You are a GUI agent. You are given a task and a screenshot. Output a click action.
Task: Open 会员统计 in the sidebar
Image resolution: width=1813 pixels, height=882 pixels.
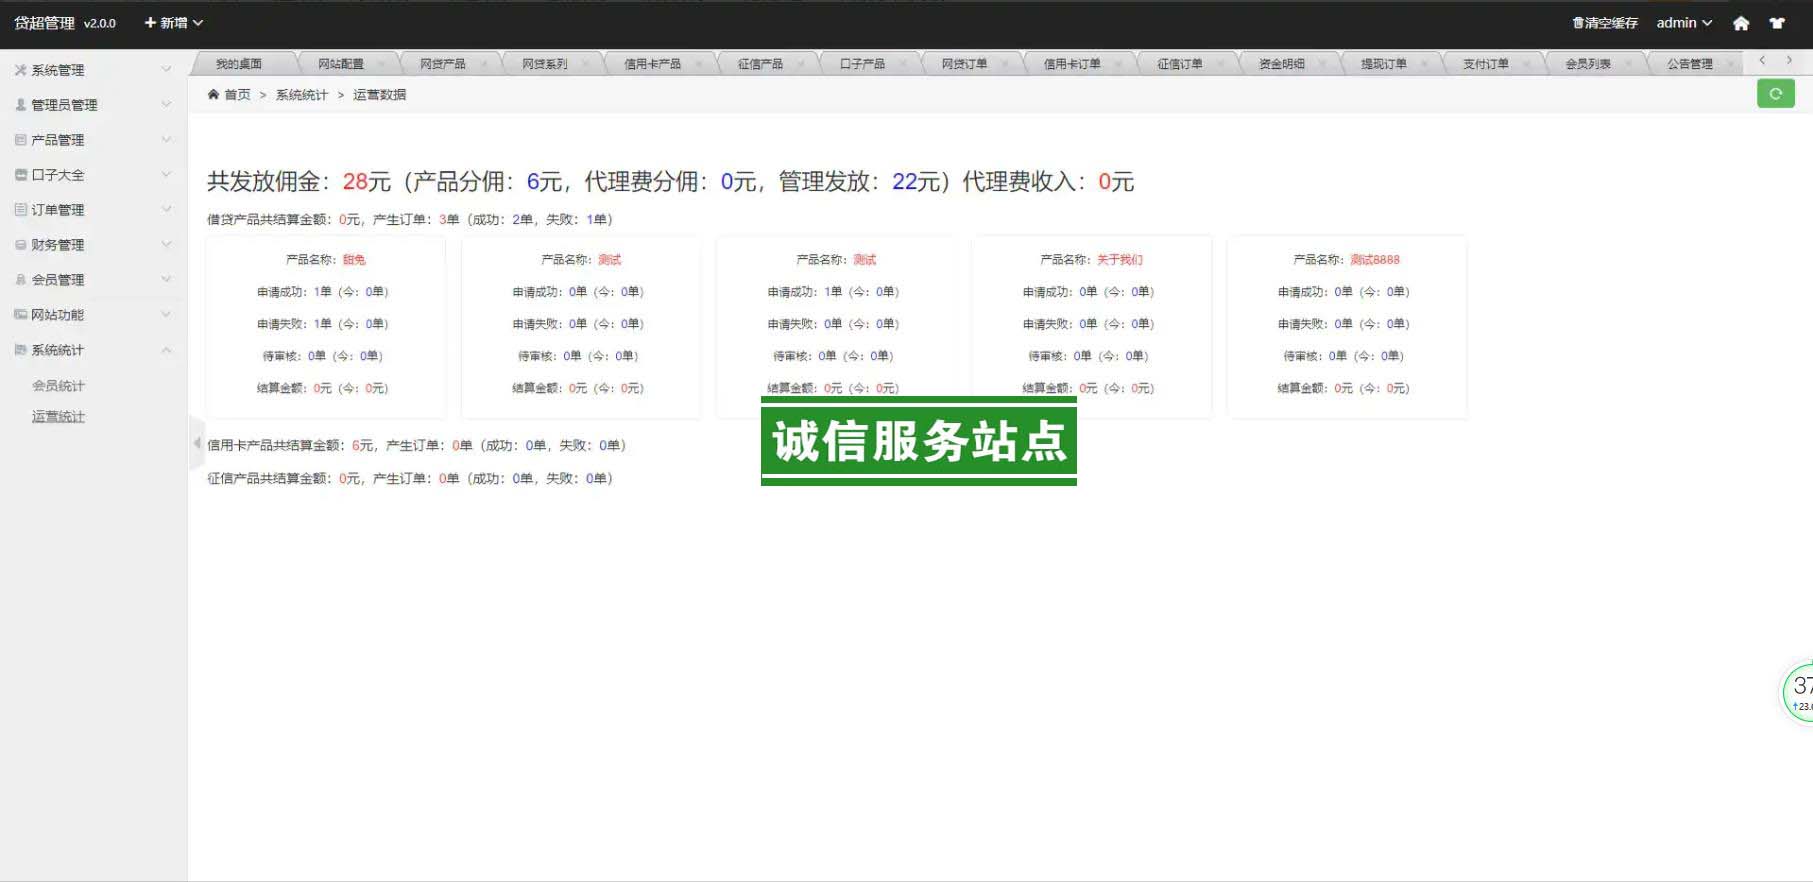58,386
